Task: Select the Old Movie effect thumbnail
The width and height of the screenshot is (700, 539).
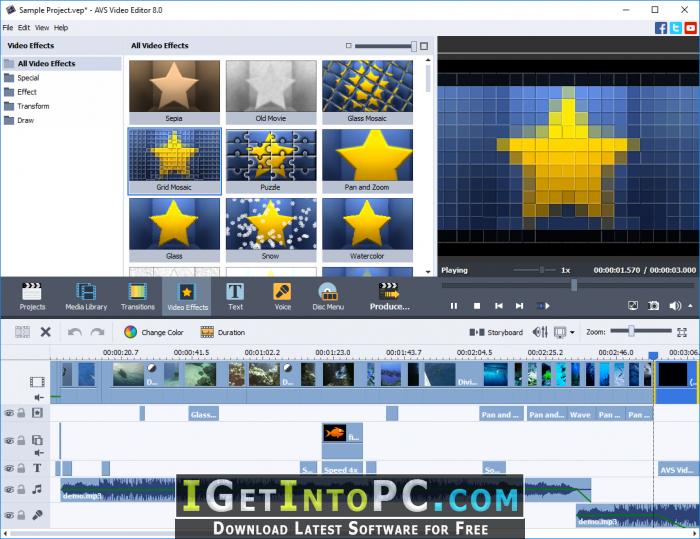Action: tap(271, 92)
